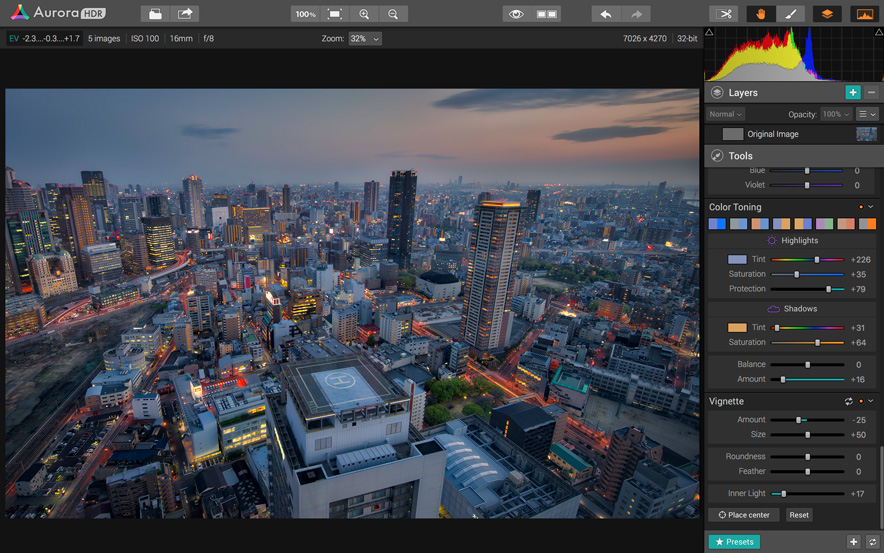Open the Zoom percentage dropdown
This screenshot has height=553, width=884.
[x=365, y=39]
